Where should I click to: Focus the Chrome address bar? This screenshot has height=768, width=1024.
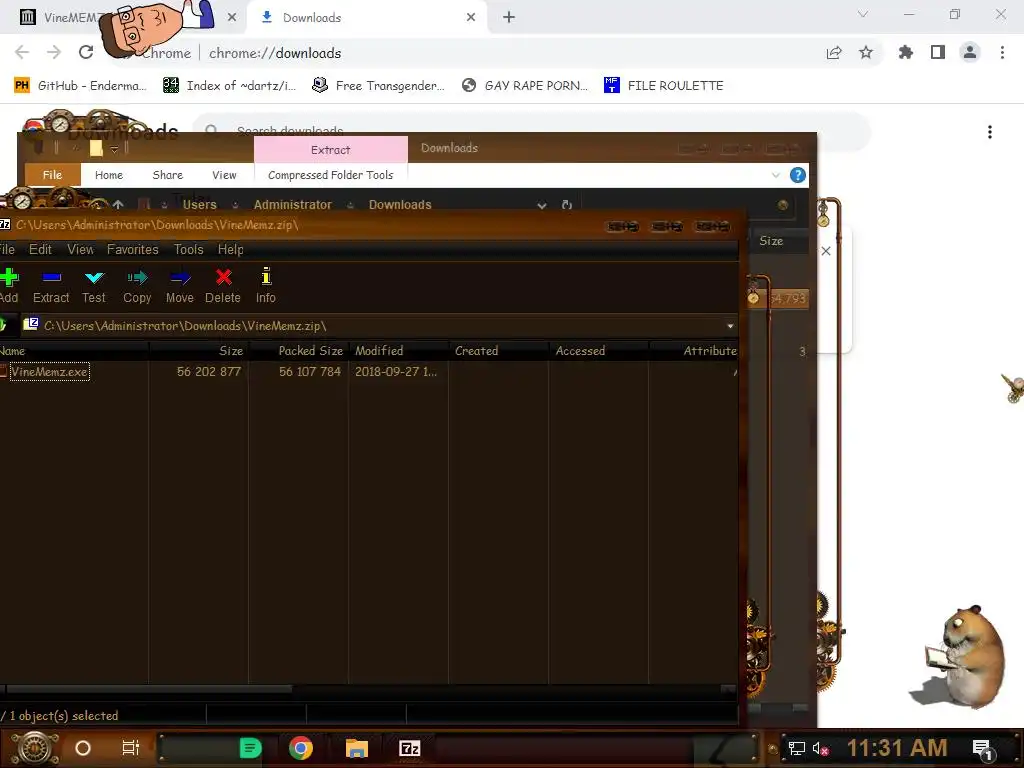(x=483, y=53)
